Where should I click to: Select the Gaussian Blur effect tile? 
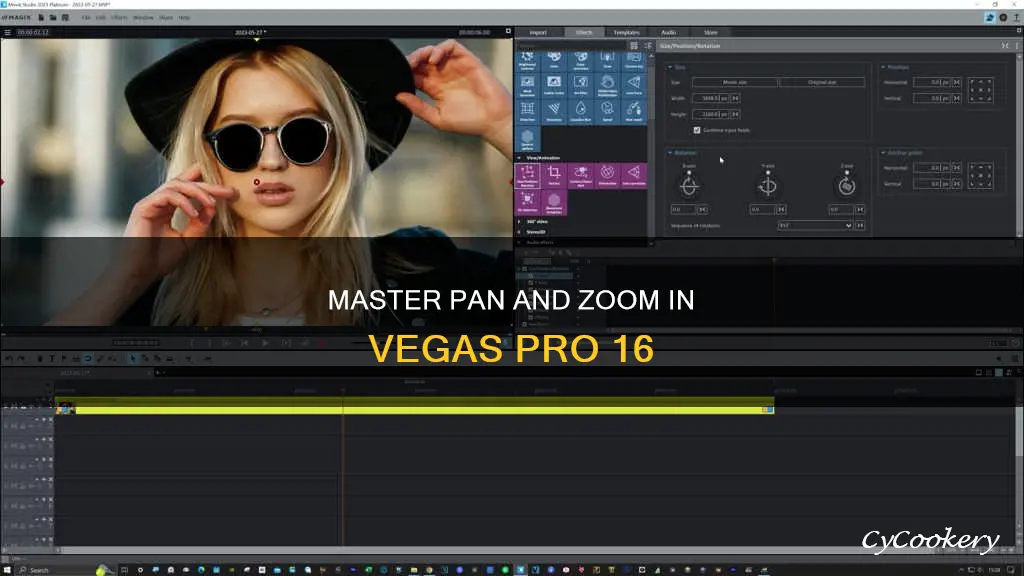pos(581,111)
